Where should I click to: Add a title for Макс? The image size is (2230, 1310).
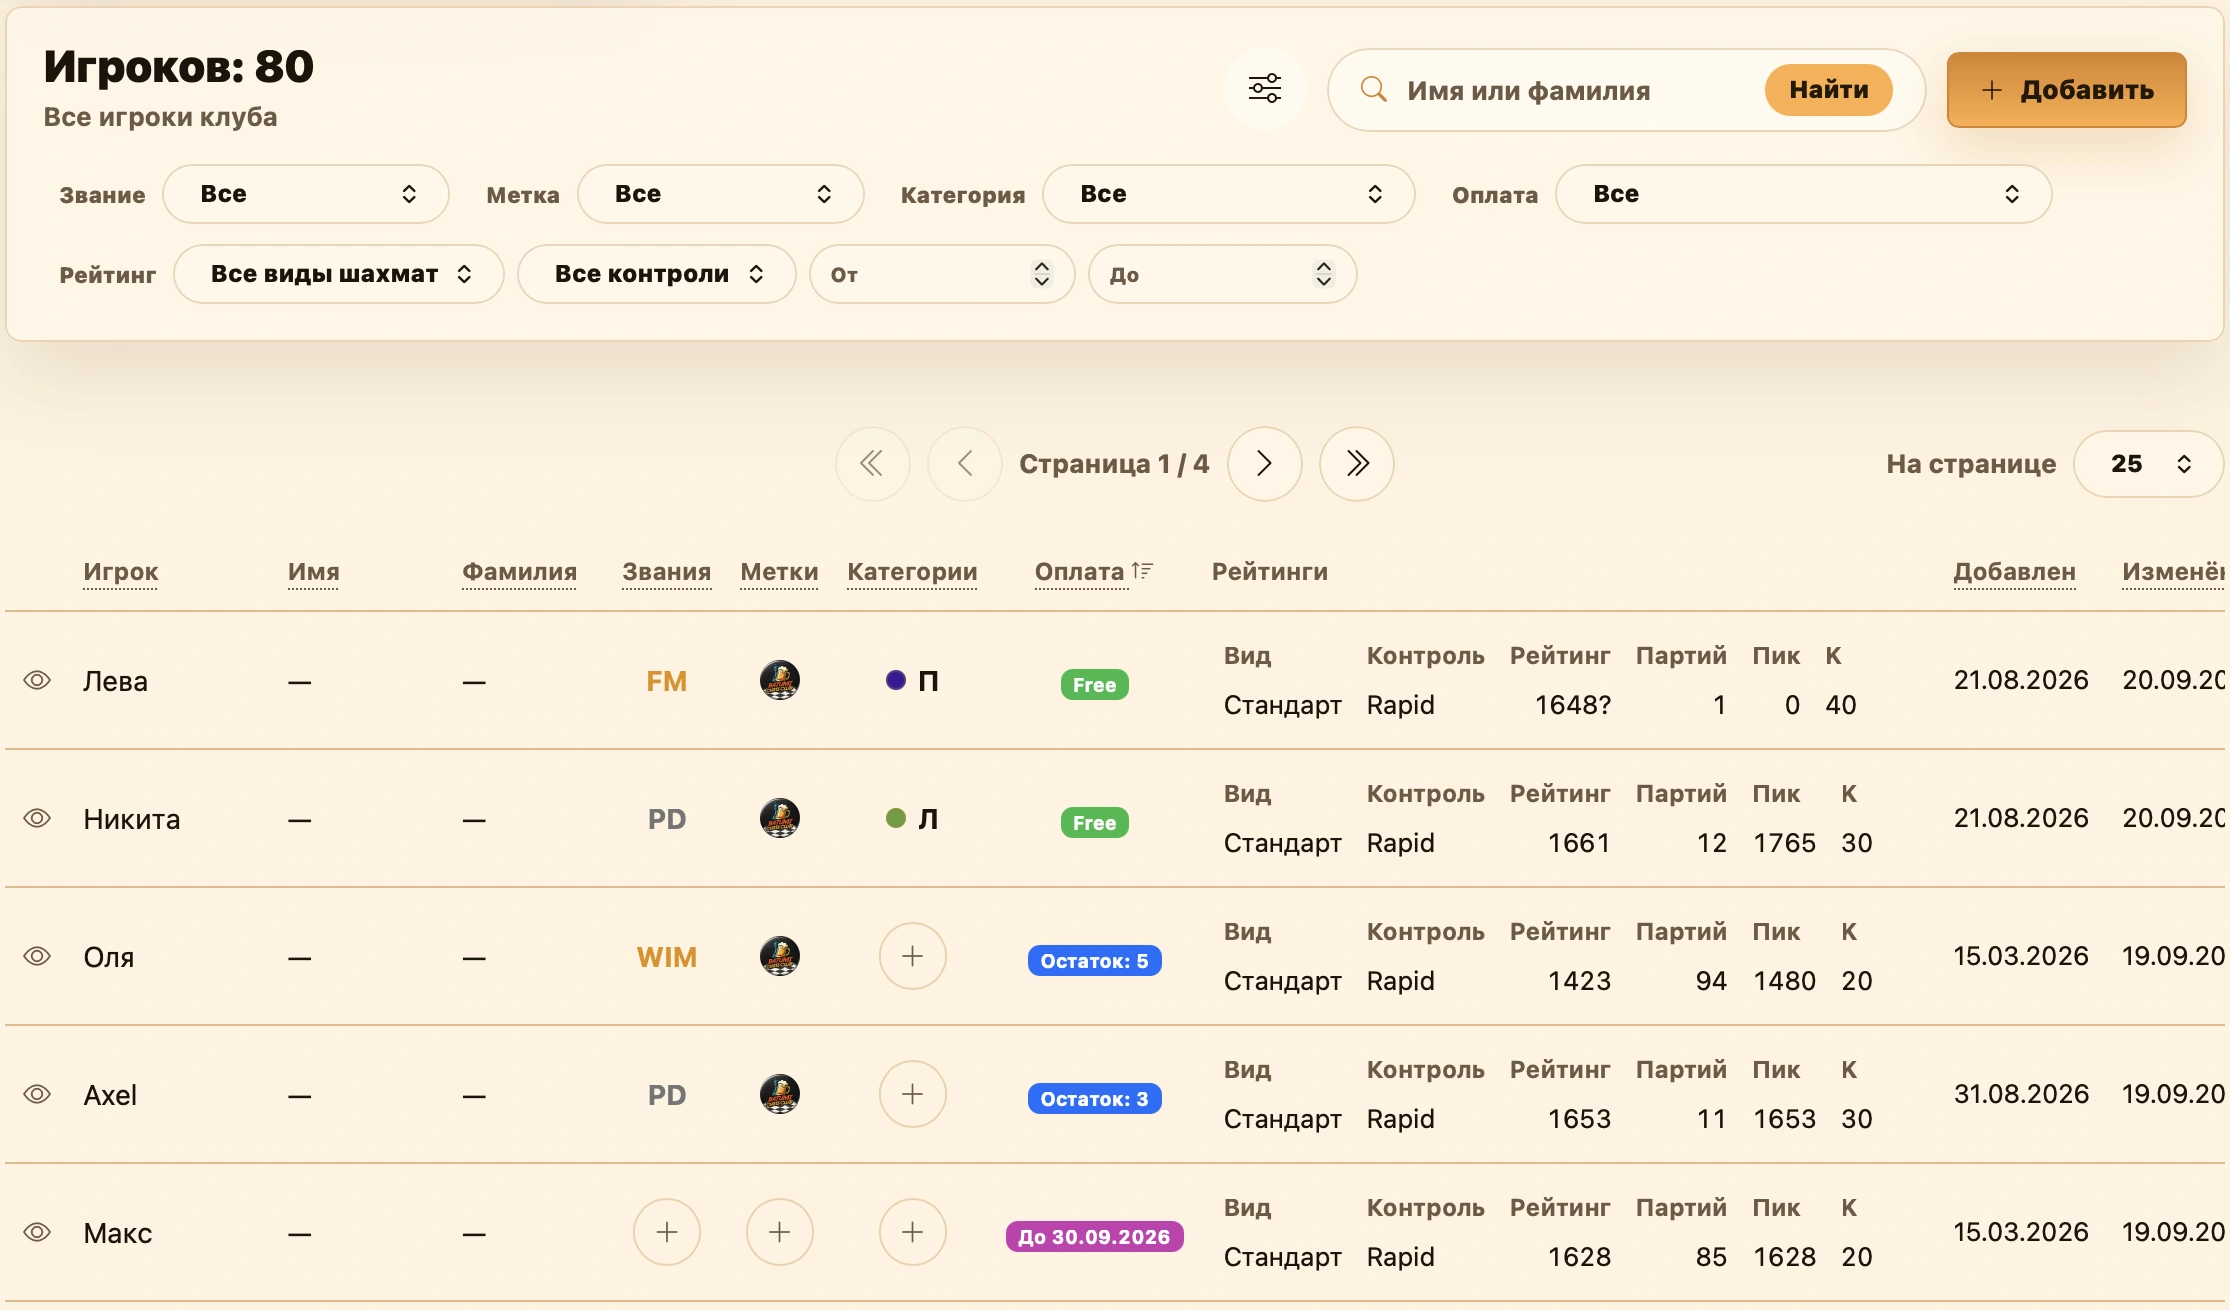[667, 1232]
